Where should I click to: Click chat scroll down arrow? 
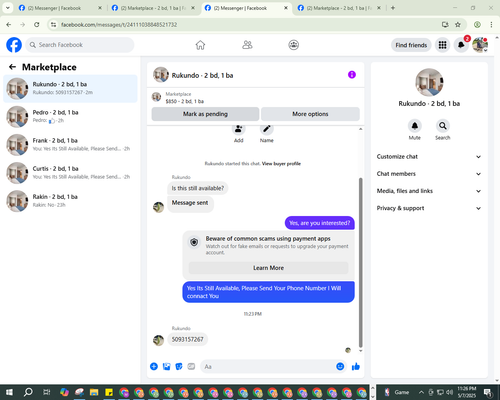click(x=360, y=351)
